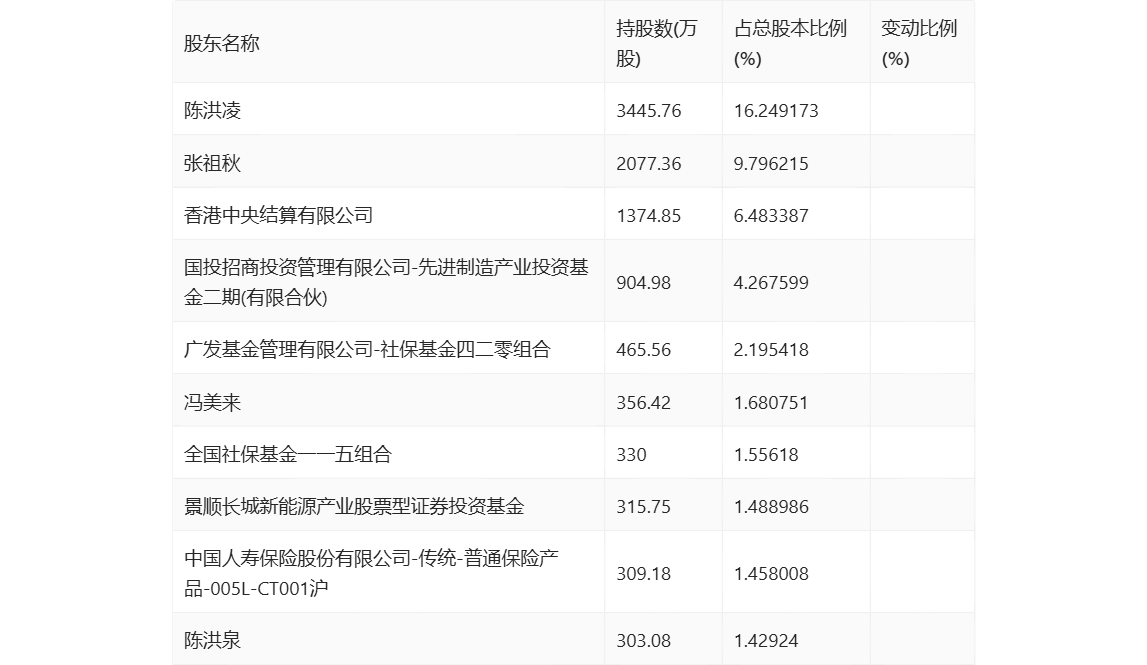Select the percentage 16.249173
Image resolution: width=1147 pixels, height=665 pixels.
[x=776, y=110]
